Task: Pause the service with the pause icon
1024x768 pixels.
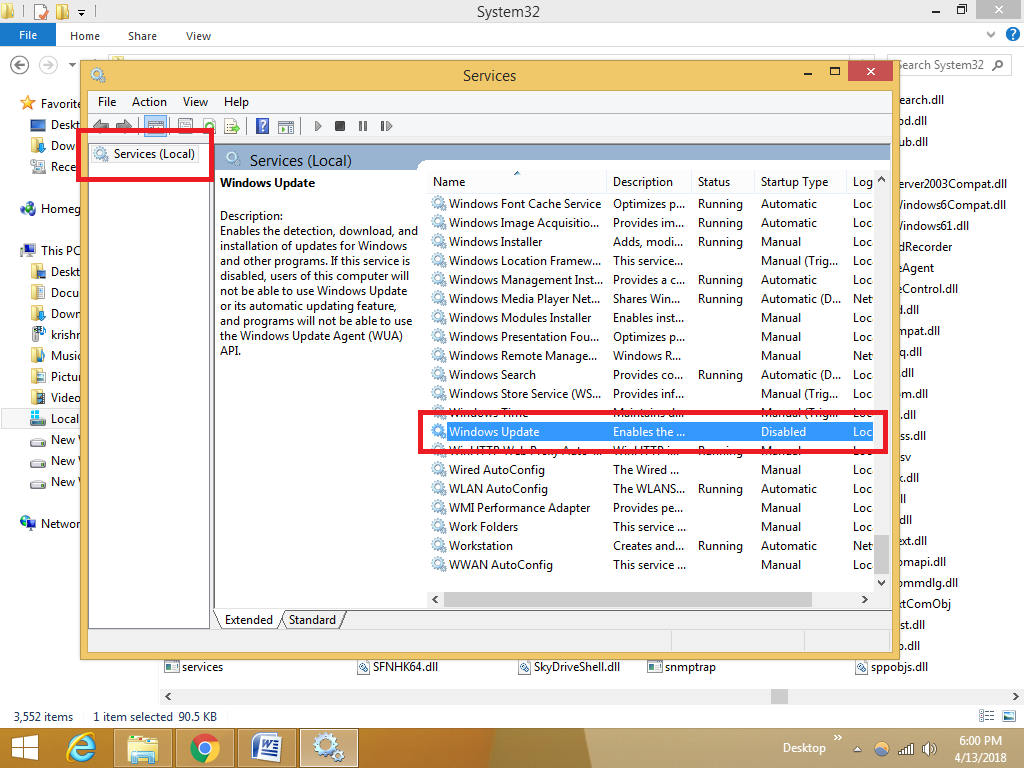Action: 364,125
